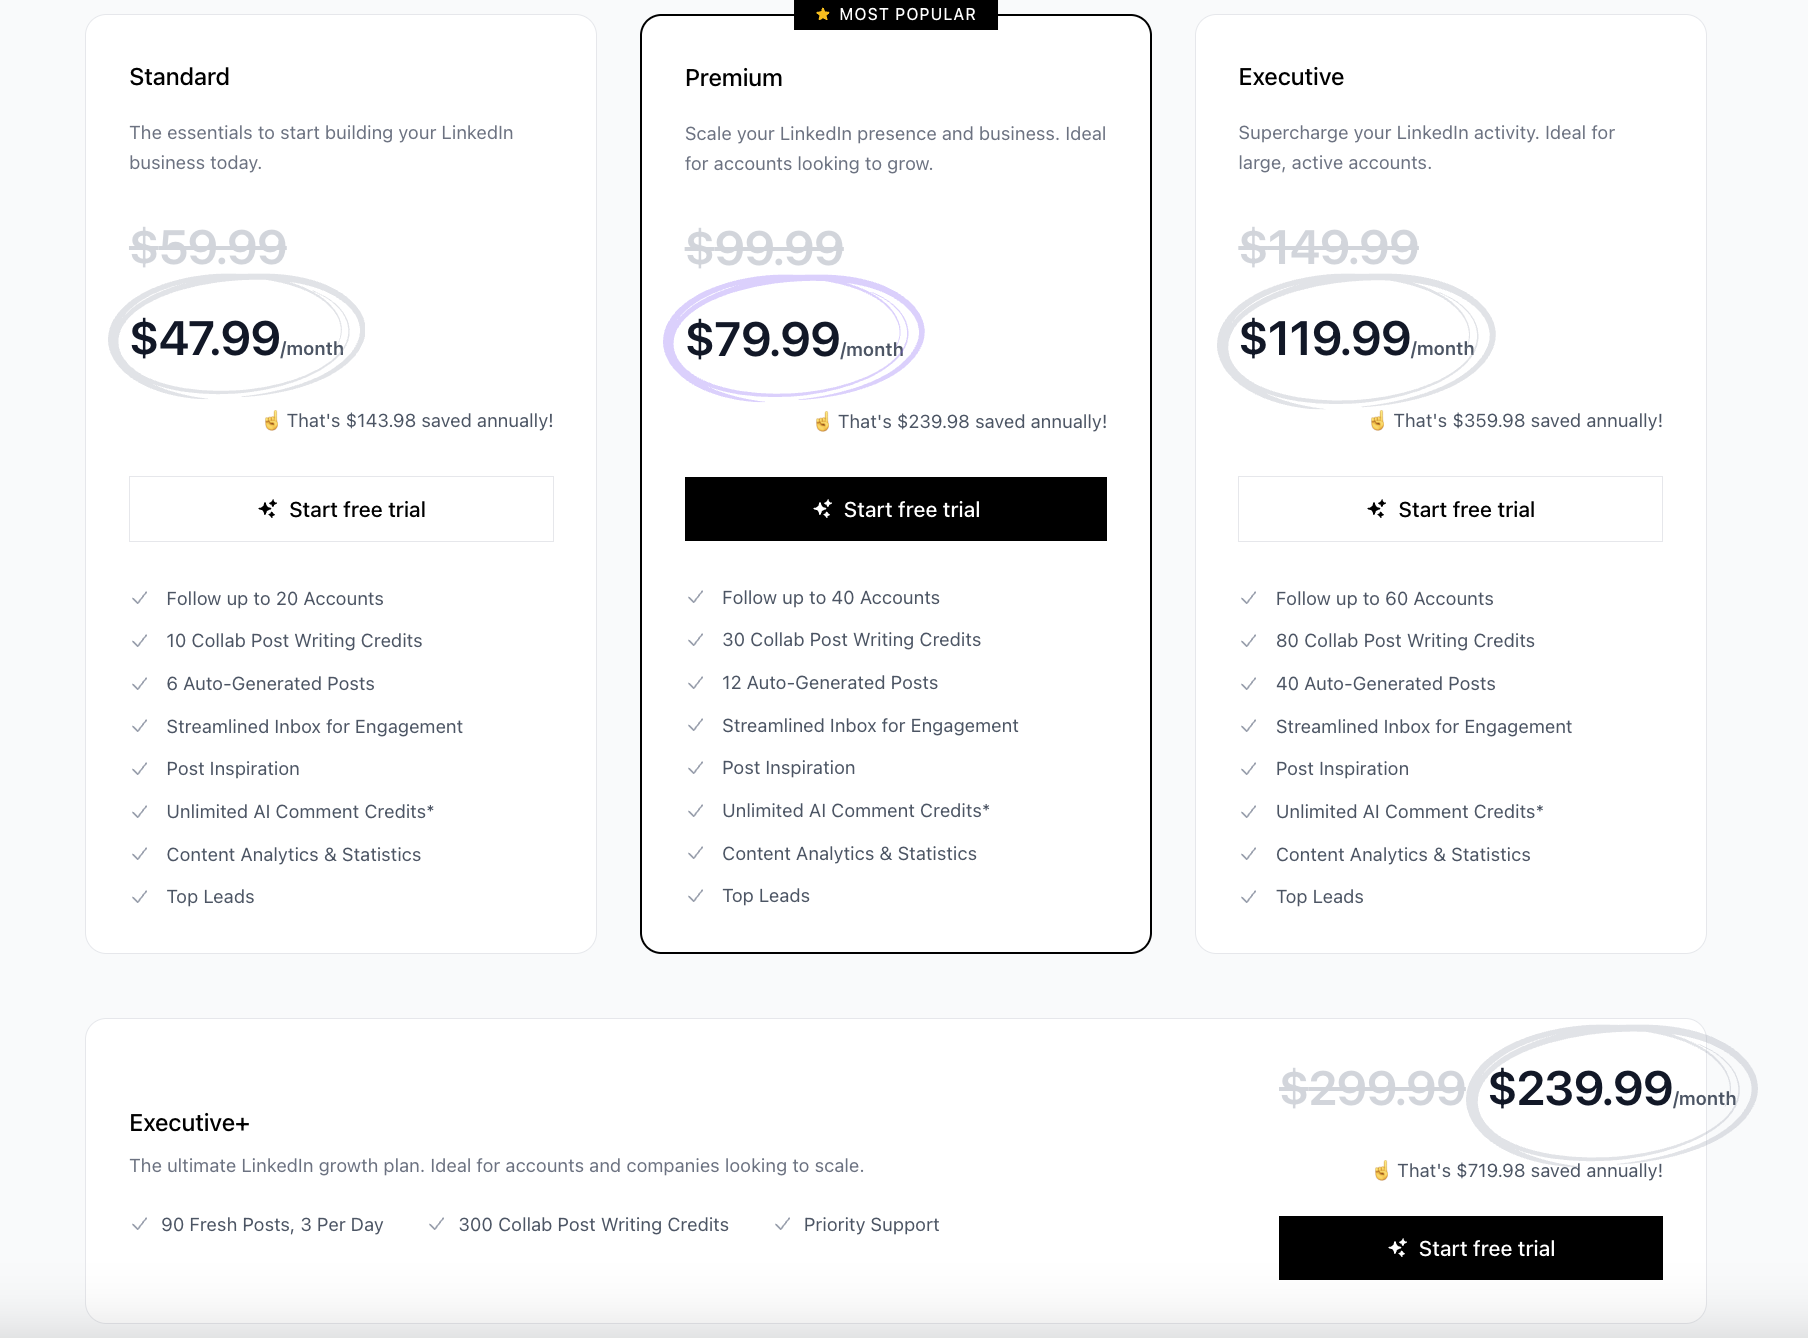Click the finger emoji next to Executive+ savings text

pyautogui.click(x=1383, y=1169)
